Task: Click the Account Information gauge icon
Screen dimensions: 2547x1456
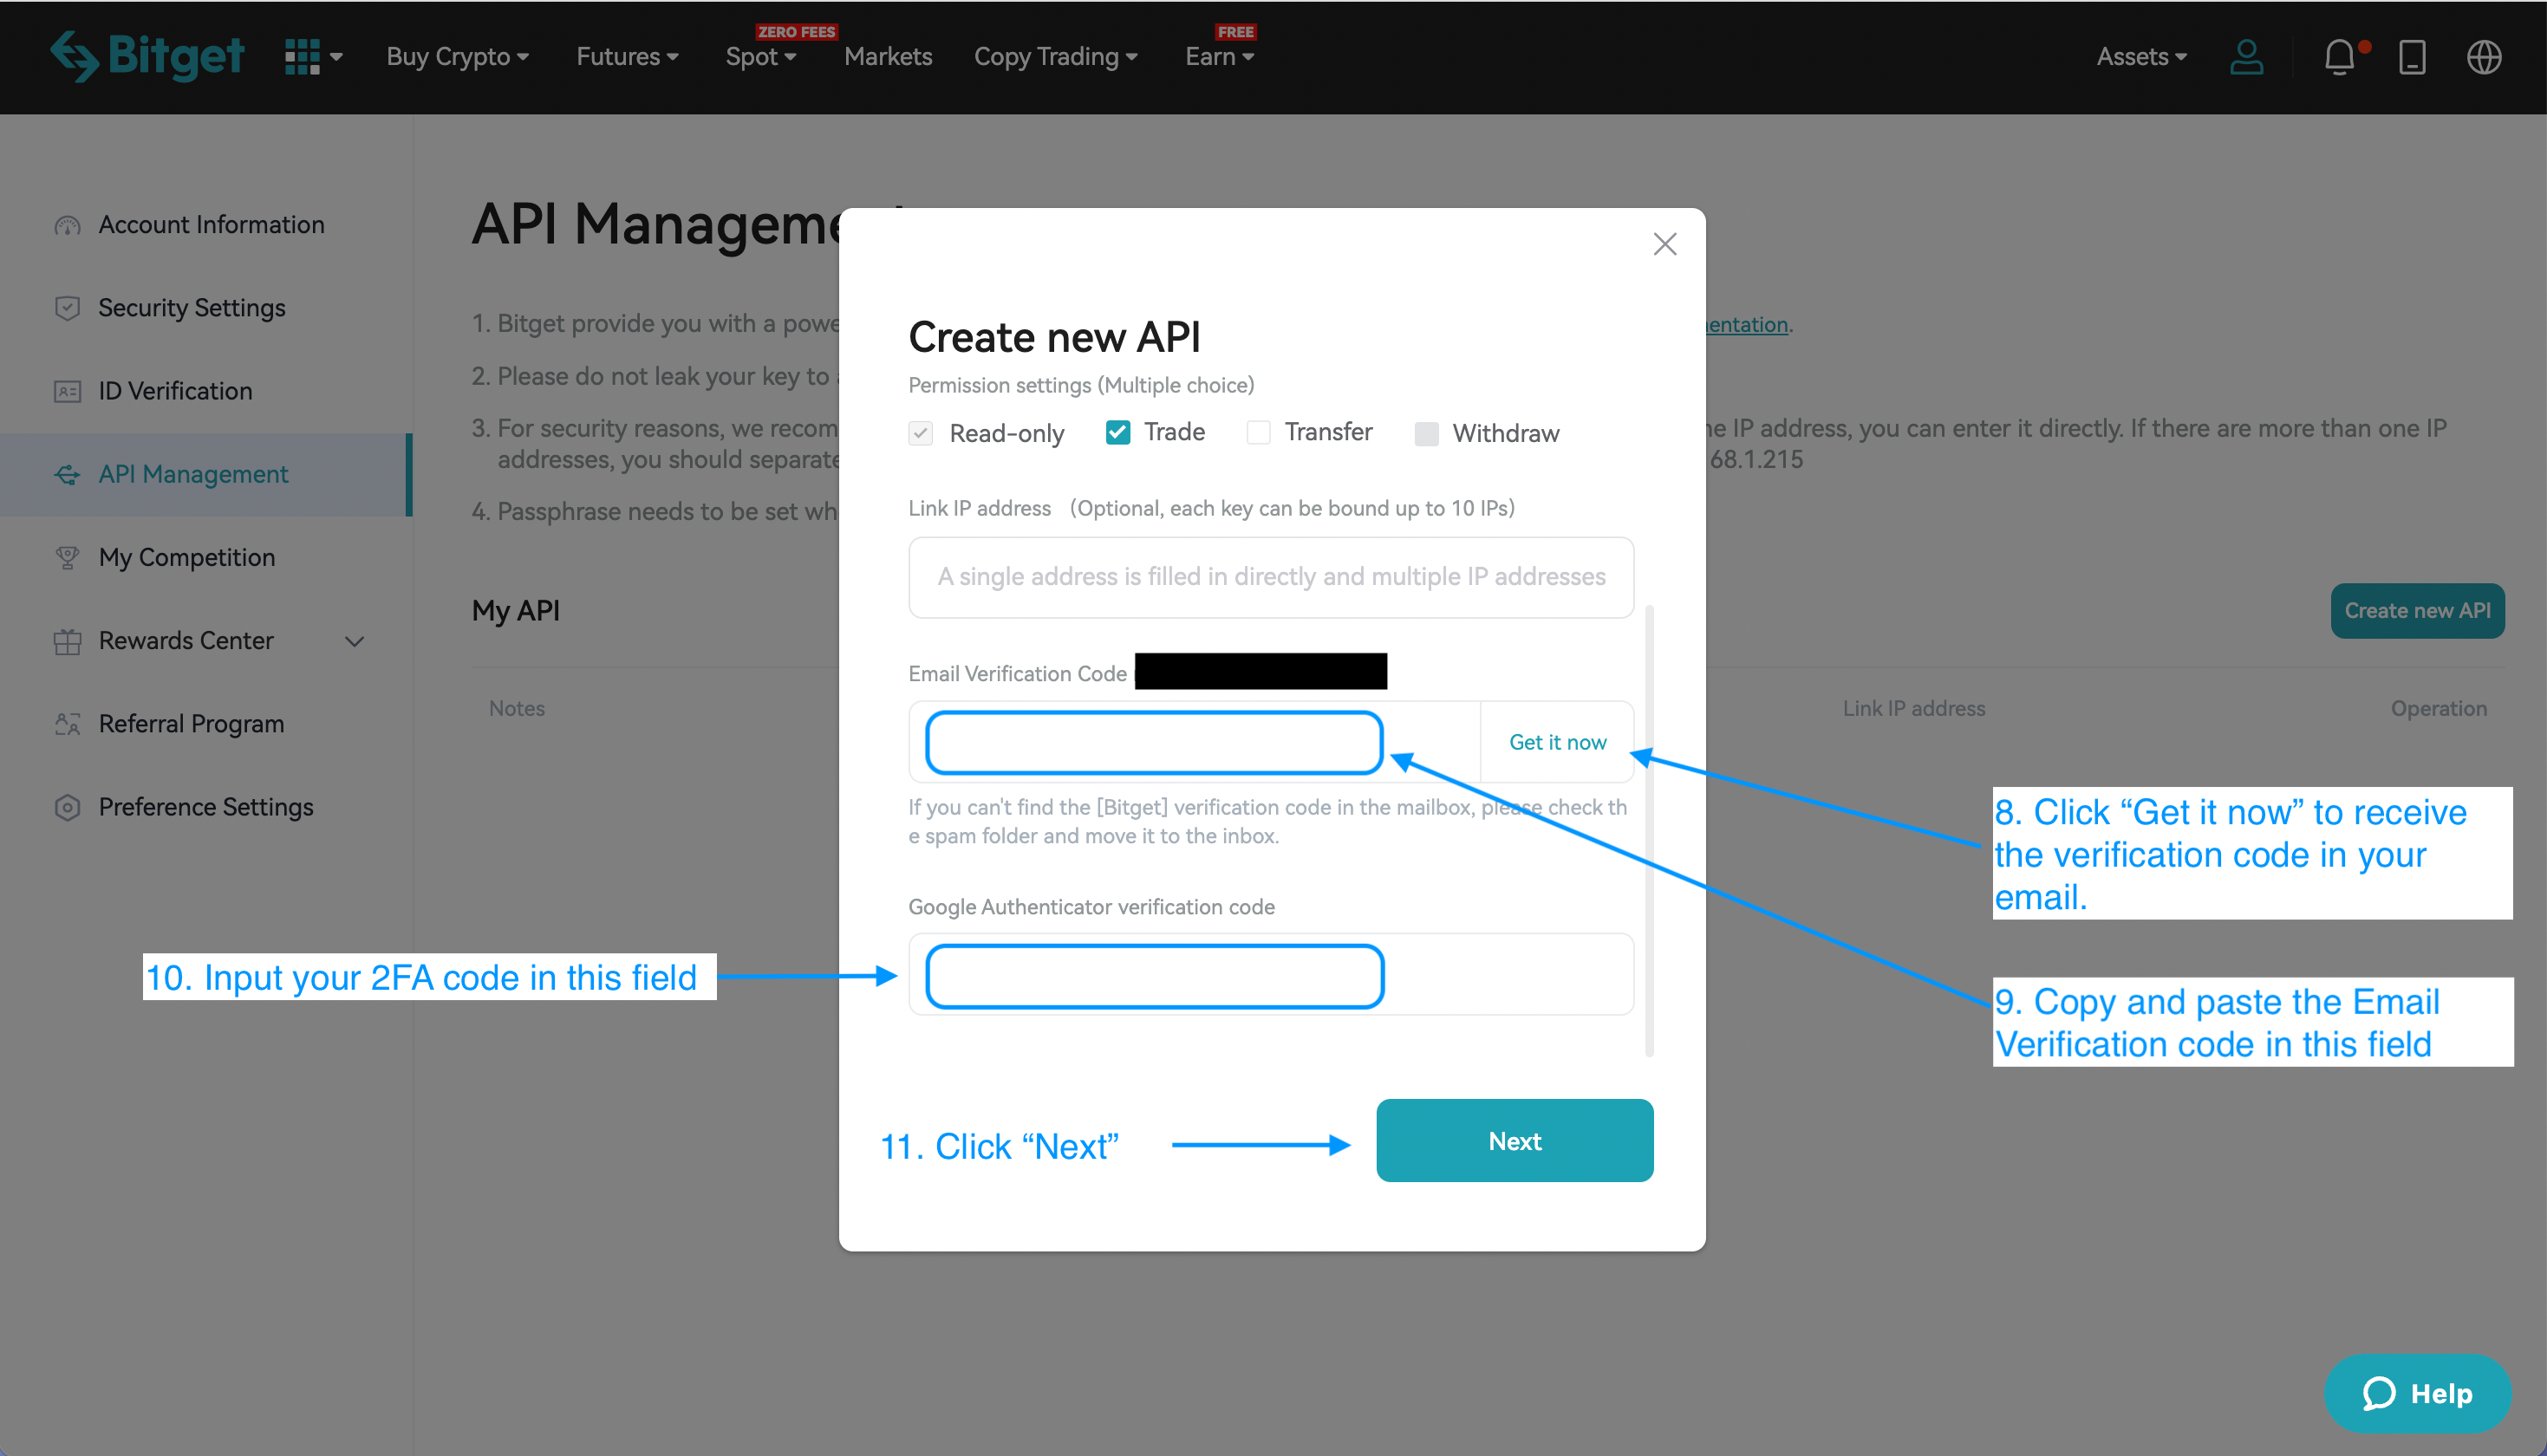Action: (x=67, y=225)
